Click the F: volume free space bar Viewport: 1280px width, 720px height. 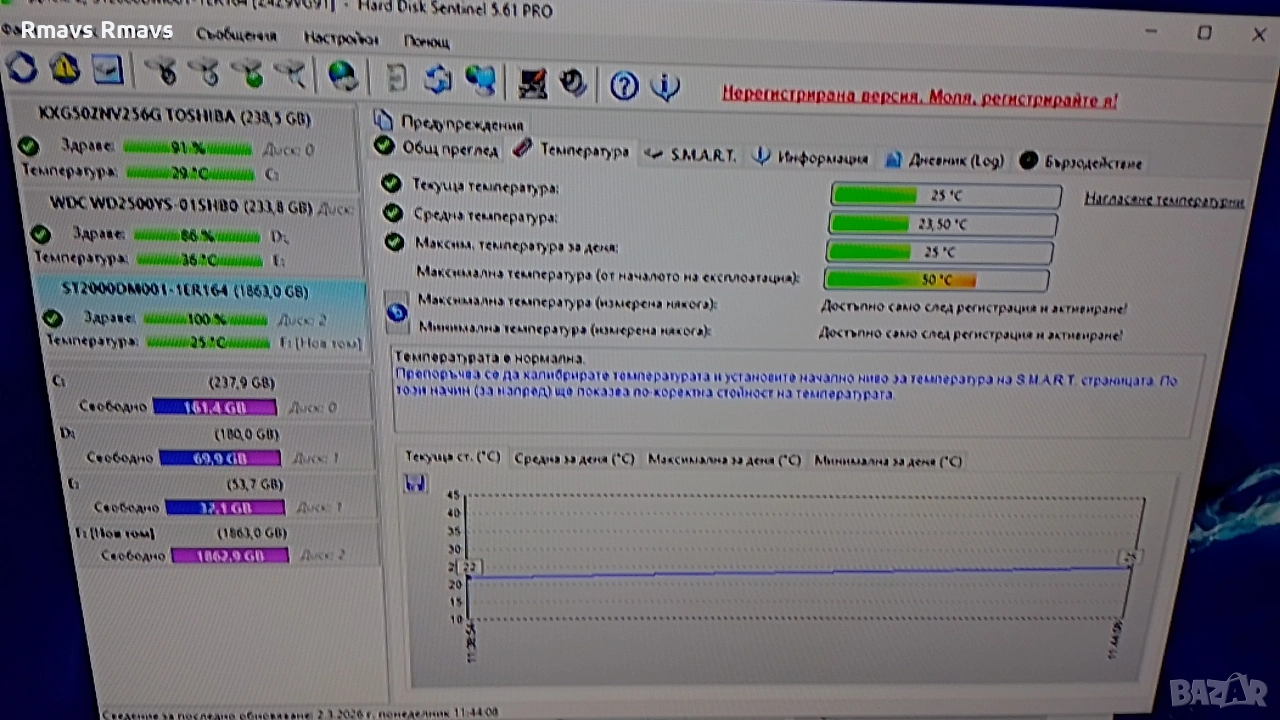[230, 555]
